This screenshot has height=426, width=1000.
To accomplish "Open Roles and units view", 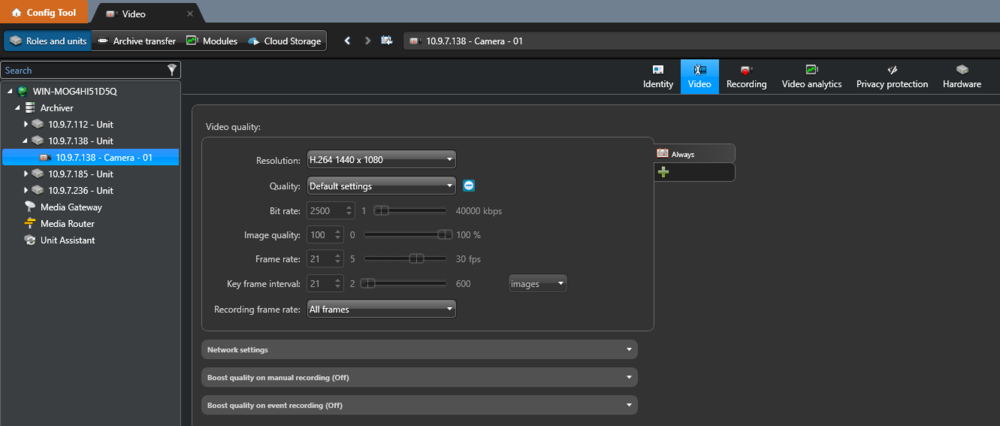I will (48, 41).
